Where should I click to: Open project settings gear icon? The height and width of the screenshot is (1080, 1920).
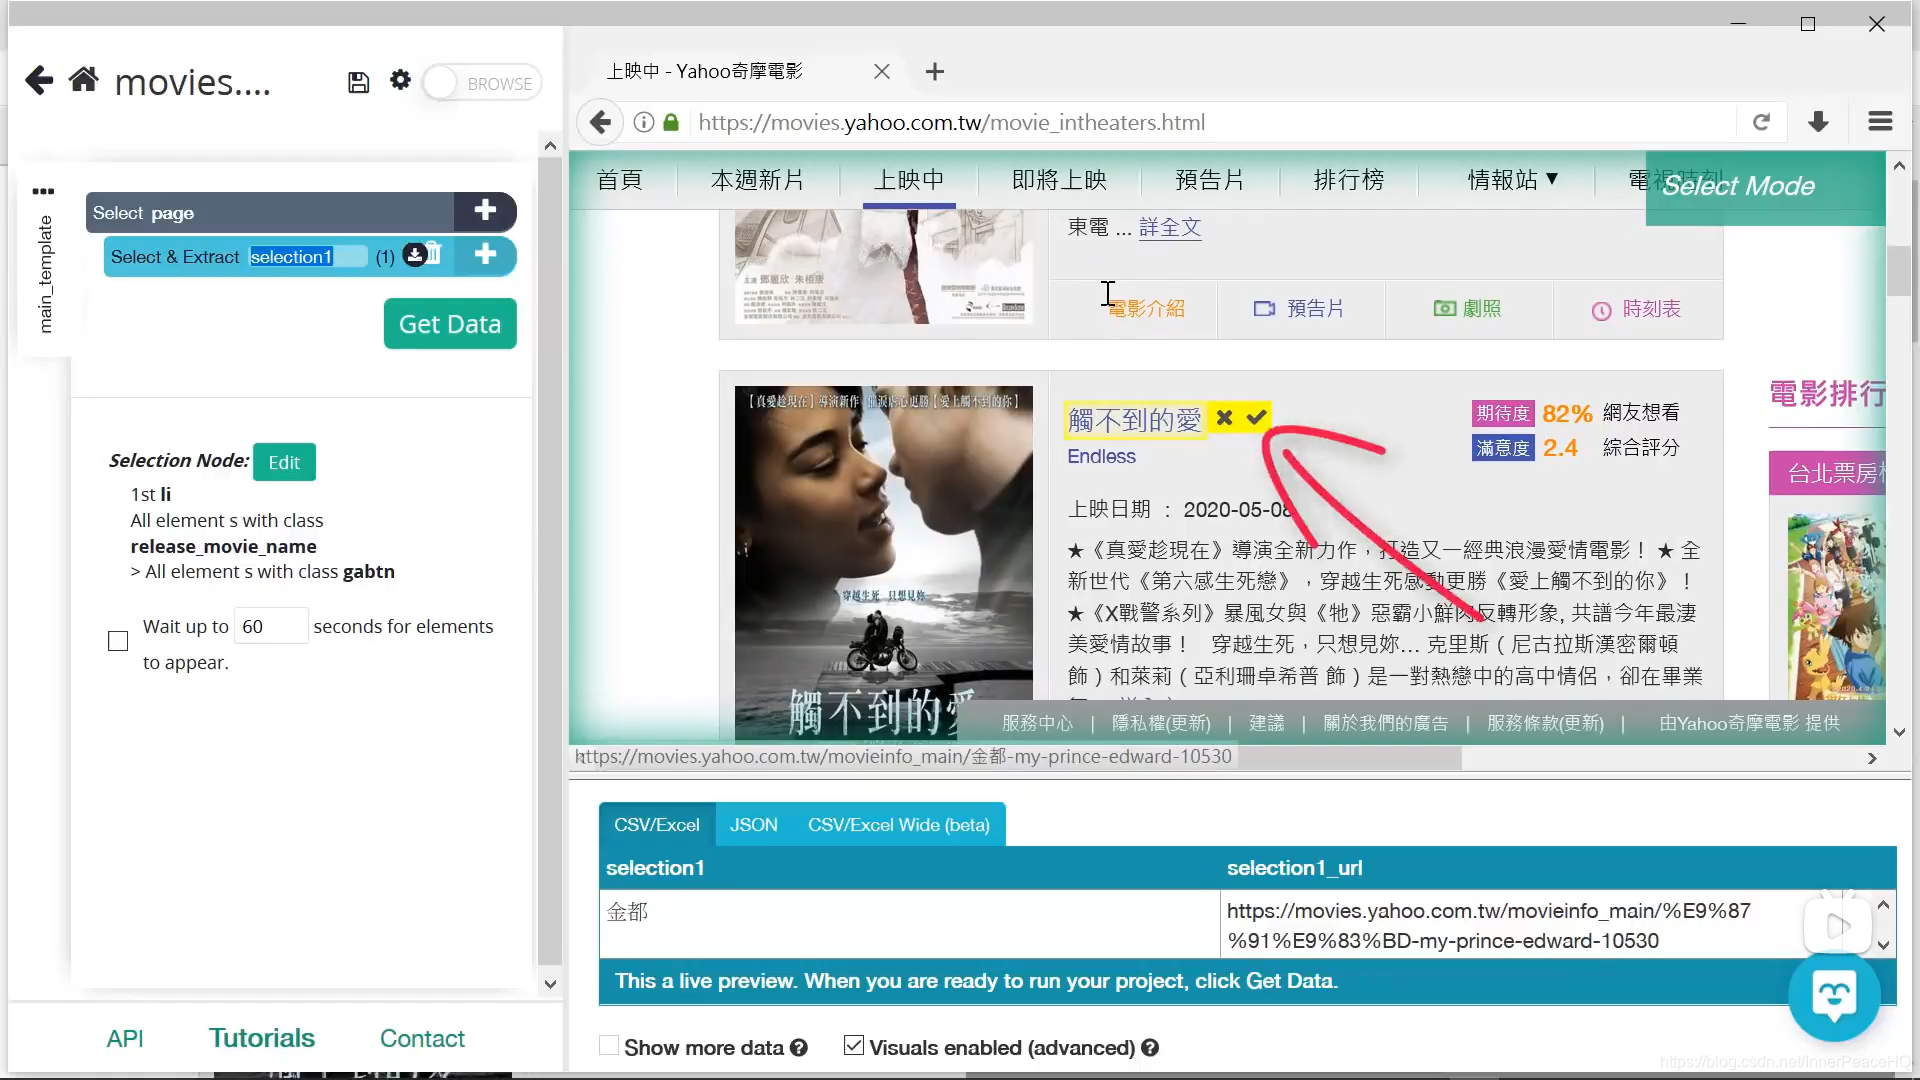pyautogui.click(x=400, y=80)
